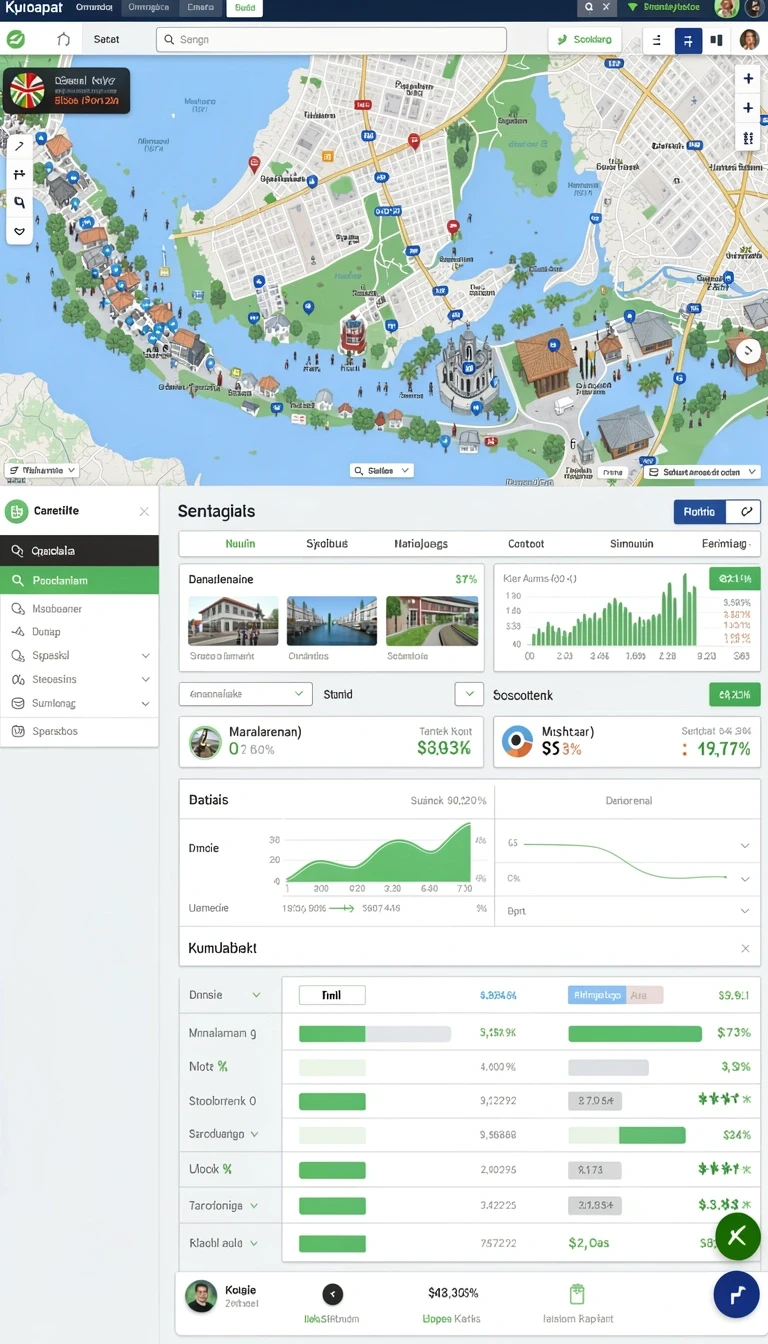Open the dropdown next to Stanid
The height and width of the screenshot is (1344, 768).
coord(469,693)
